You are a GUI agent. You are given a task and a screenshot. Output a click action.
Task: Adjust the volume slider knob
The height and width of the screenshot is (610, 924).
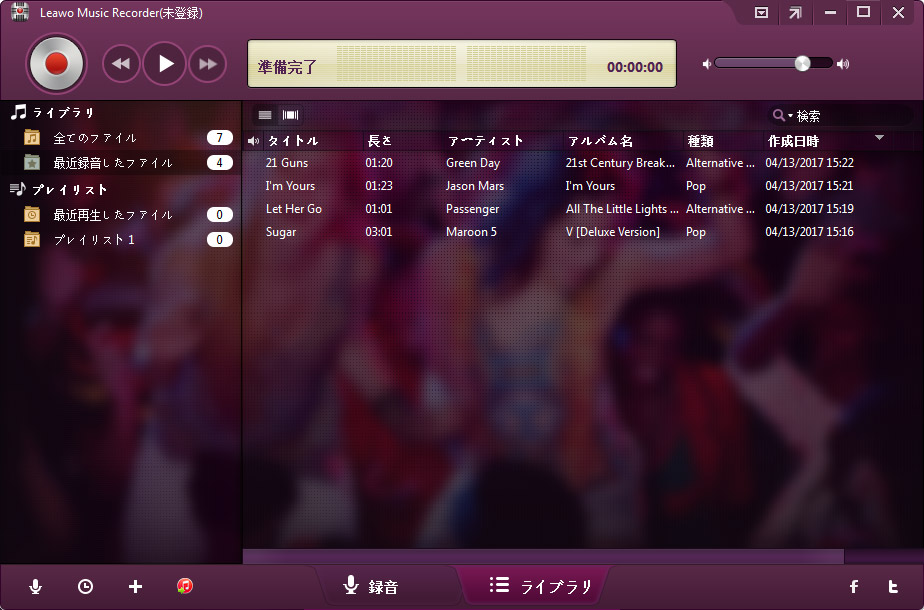802,64
